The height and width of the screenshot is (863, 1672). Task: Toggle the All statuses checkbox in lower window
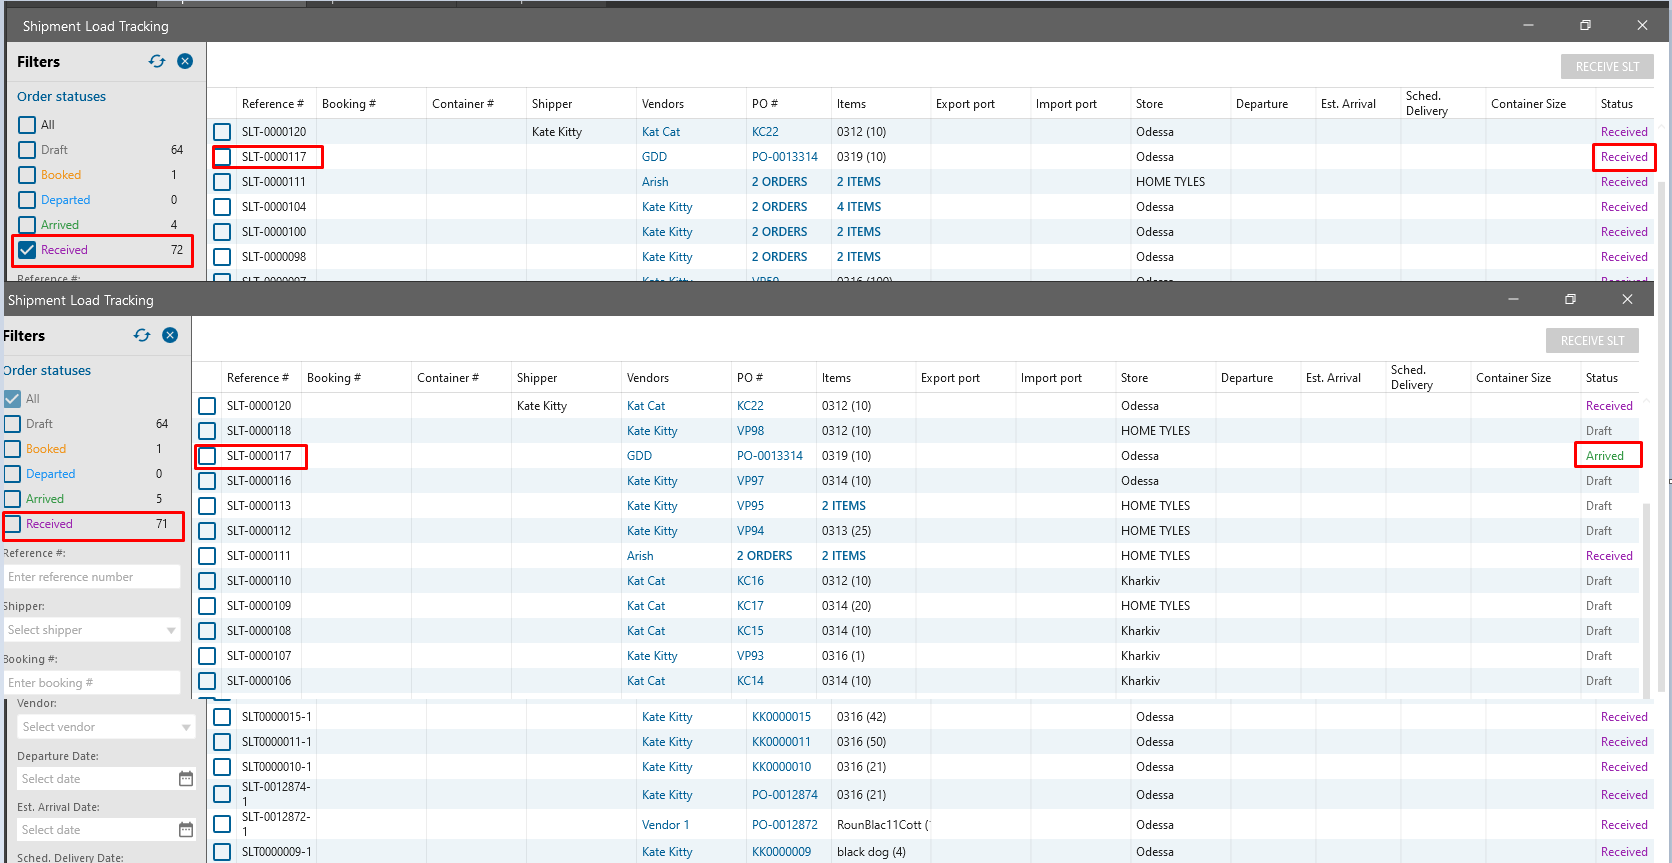12,399
